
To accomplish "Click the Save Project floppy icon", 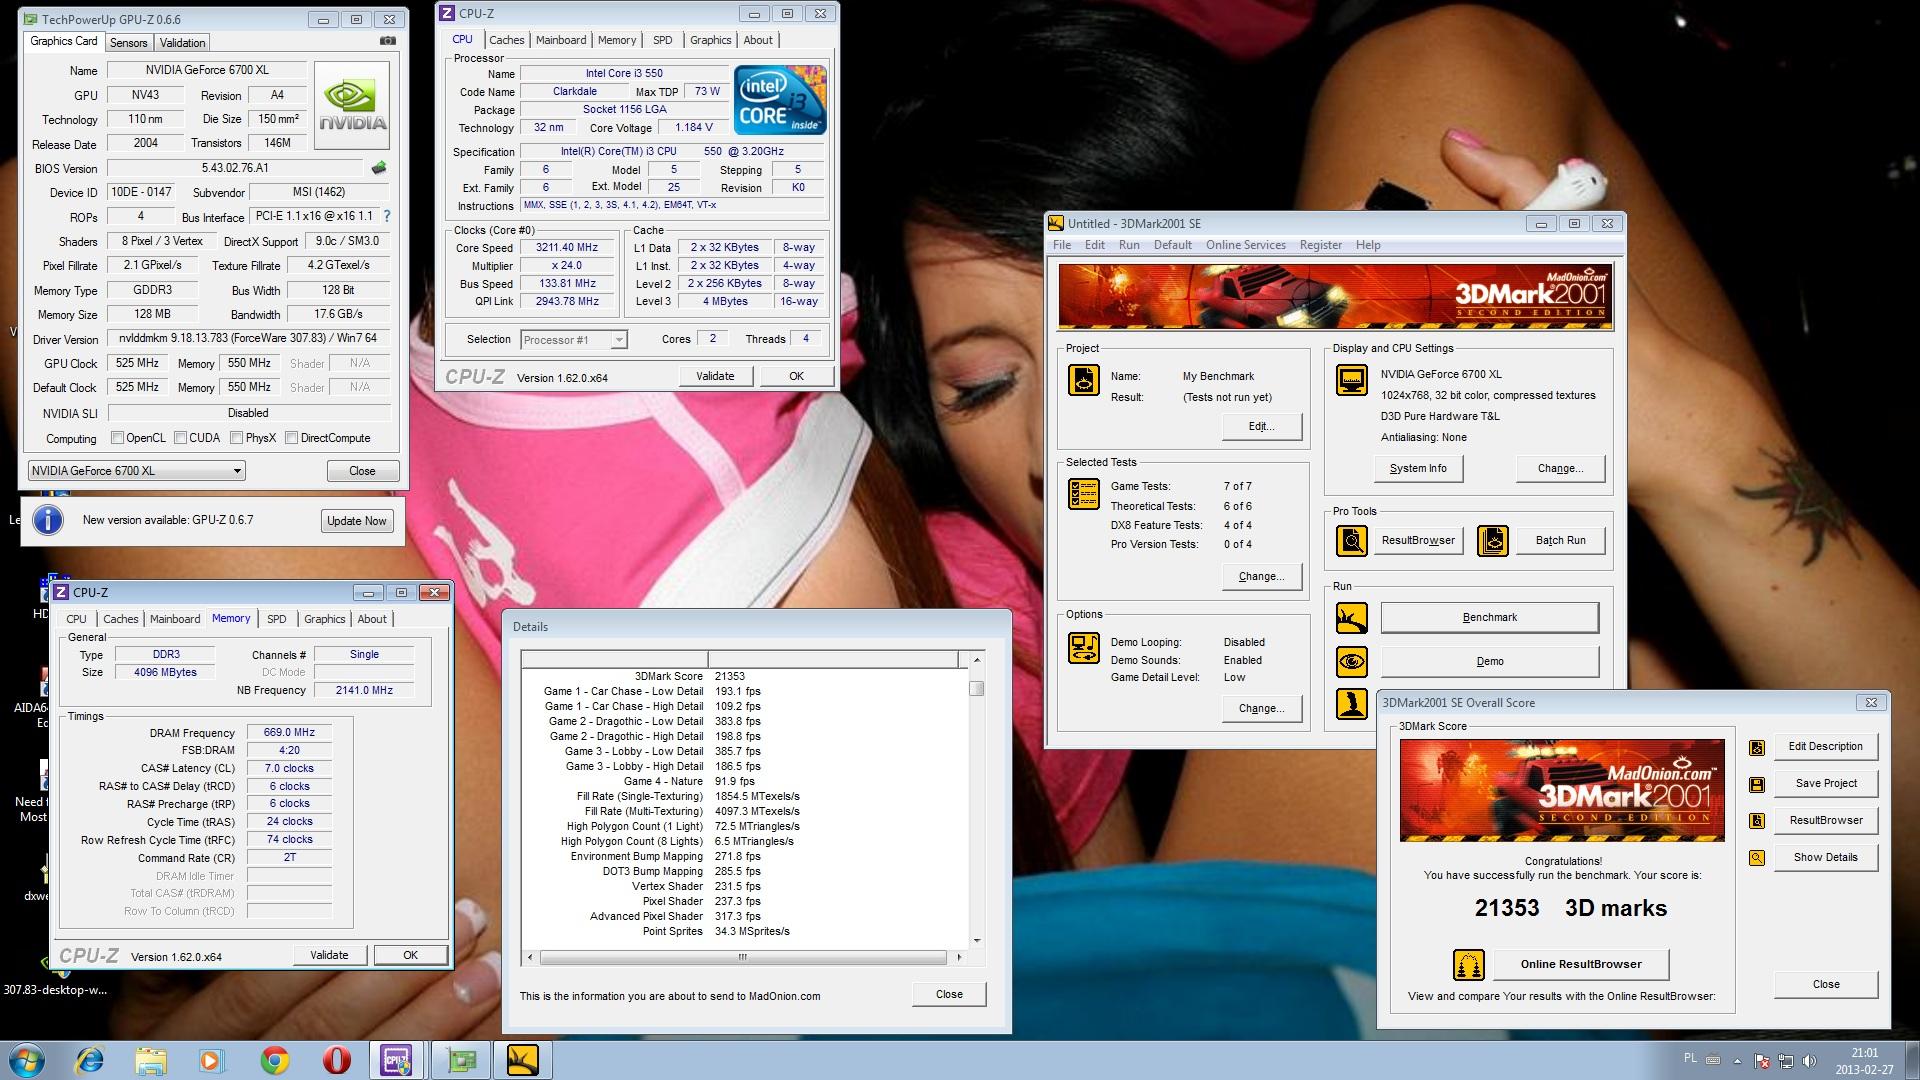I will click(x=1757, y=784).
